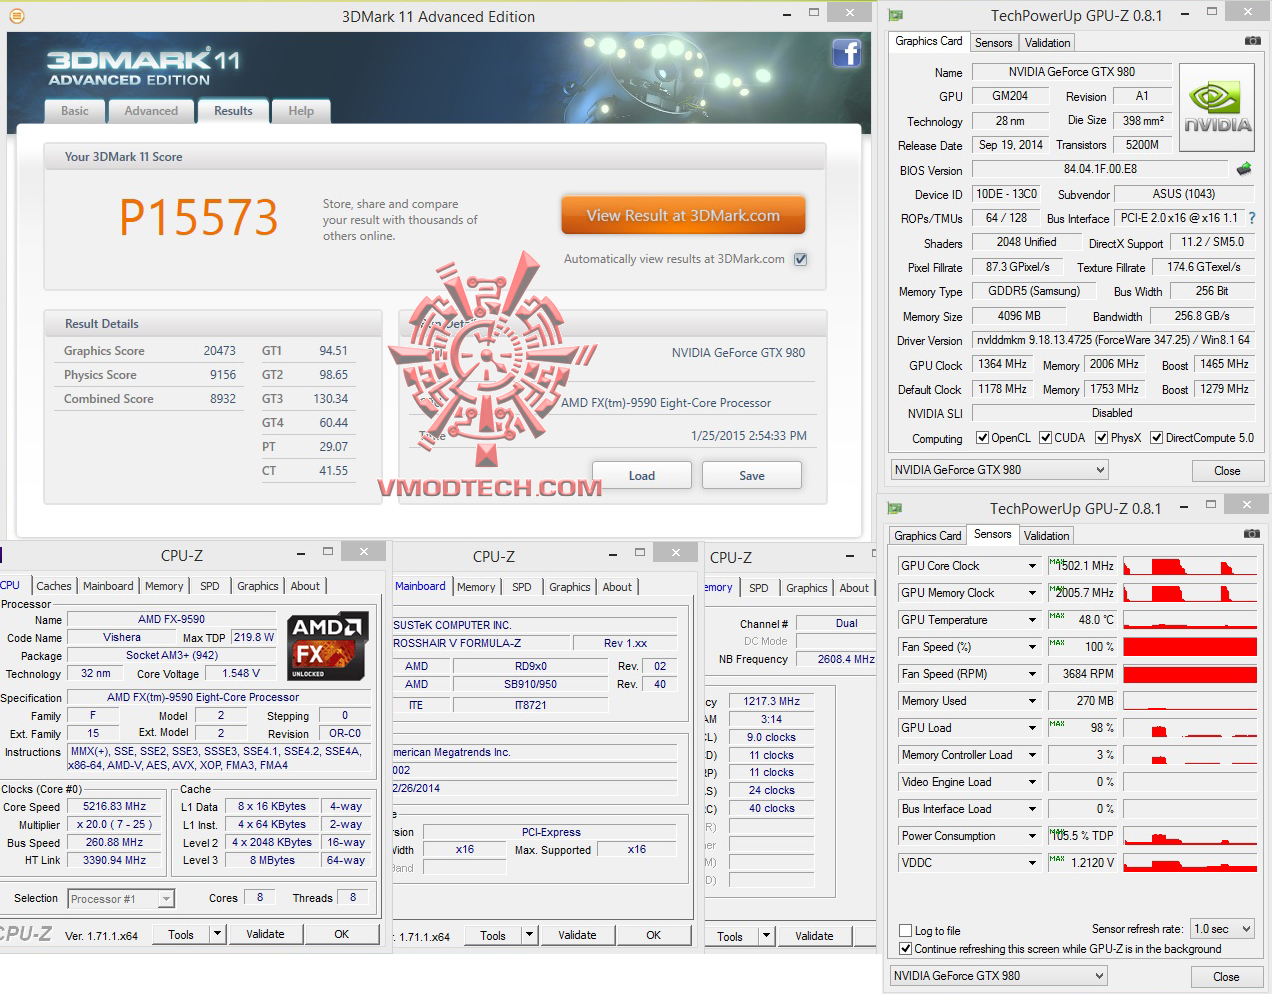Image resolution: width=1272 pixels, height=994 pixels.
Task: Enable the Log to file checkbox
Action: point(906,930)
